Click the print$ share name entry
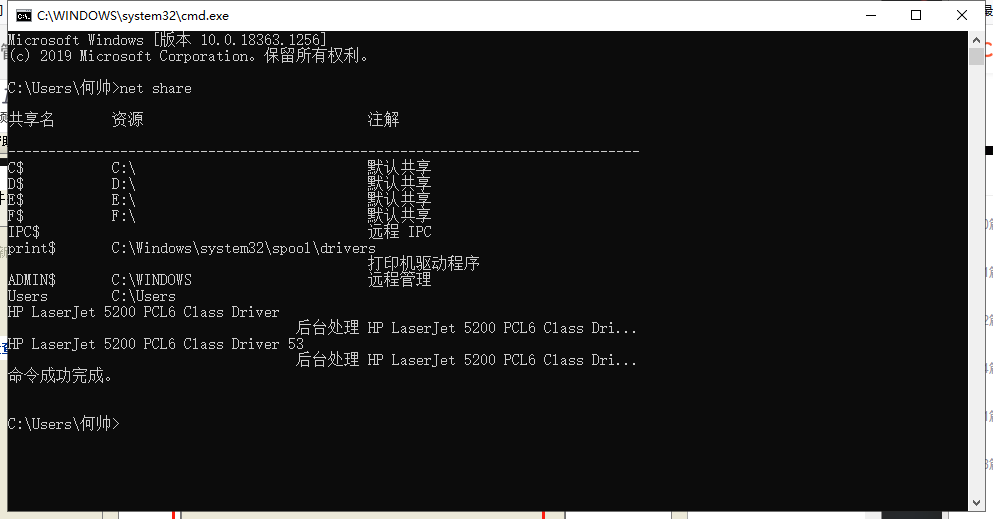This screenshot has height=519, width=993. pyautogui.click(x=32, y=248)
